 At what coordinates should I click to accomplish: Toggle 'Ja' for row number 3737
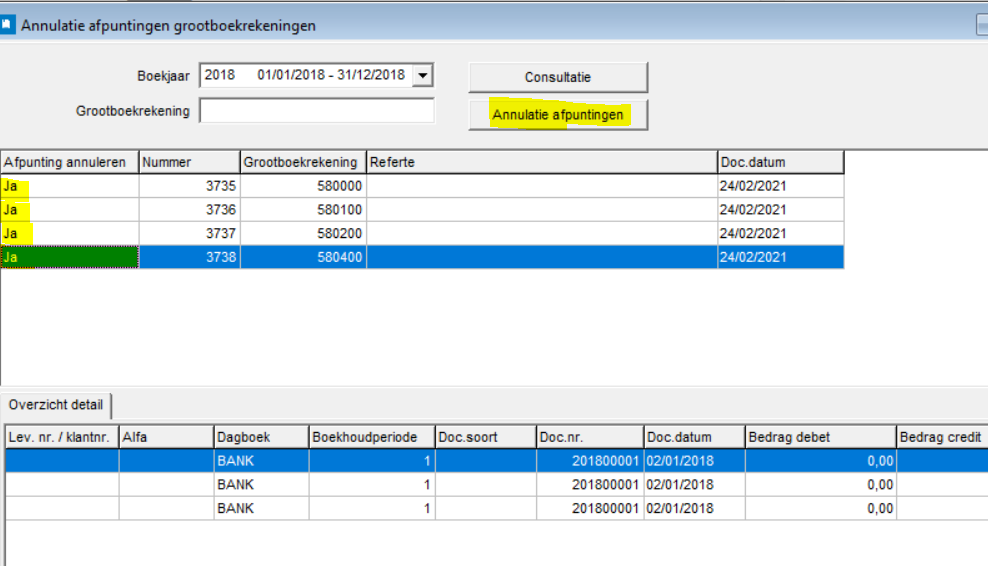tap(69, 233)
